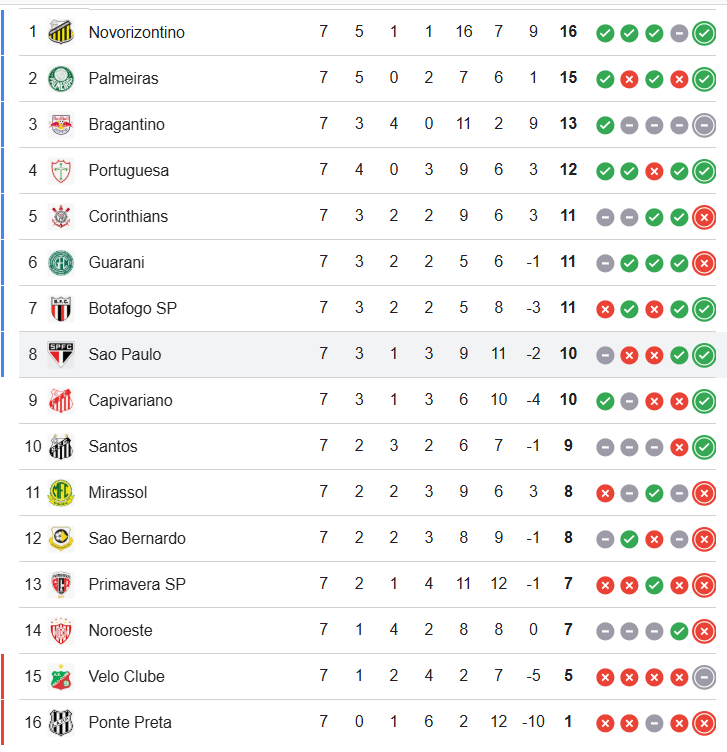Open the Sao Bernardo team link
Screen dimensions: 727x752
137,538
